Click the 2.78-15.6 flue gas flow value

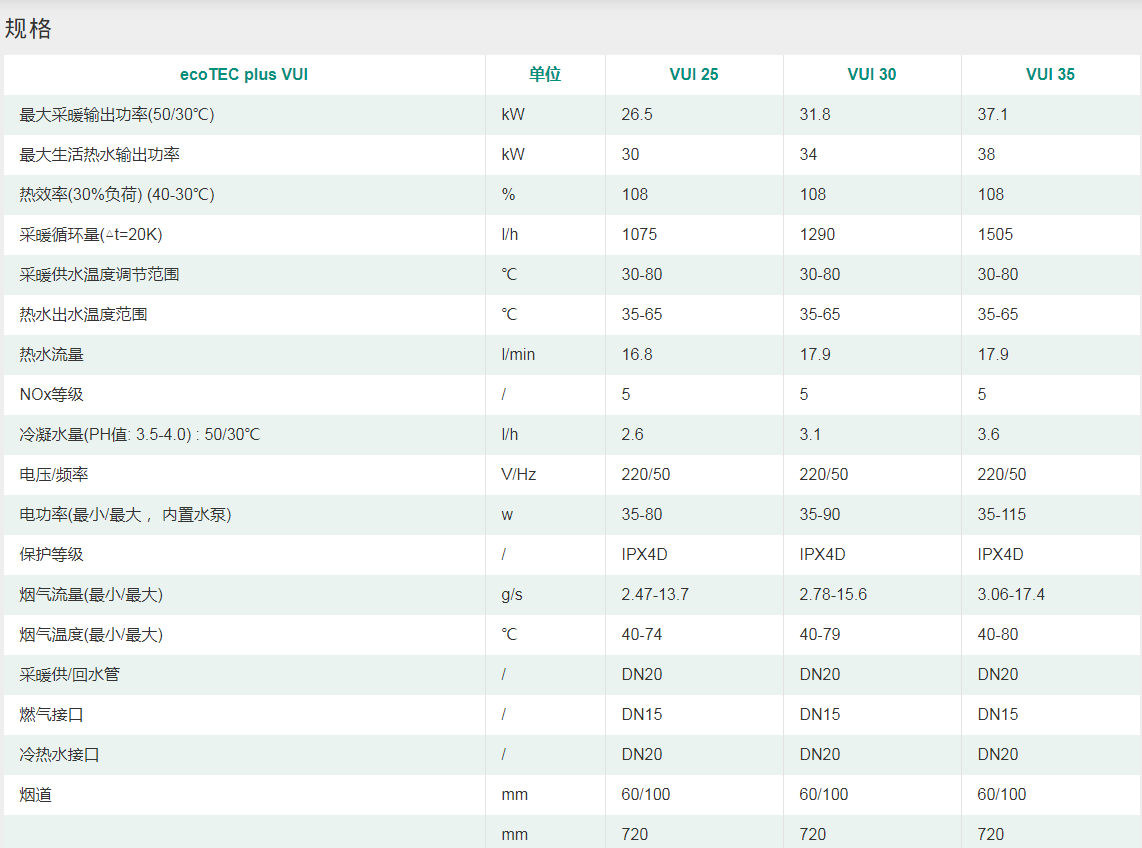[x=833, y=594]
